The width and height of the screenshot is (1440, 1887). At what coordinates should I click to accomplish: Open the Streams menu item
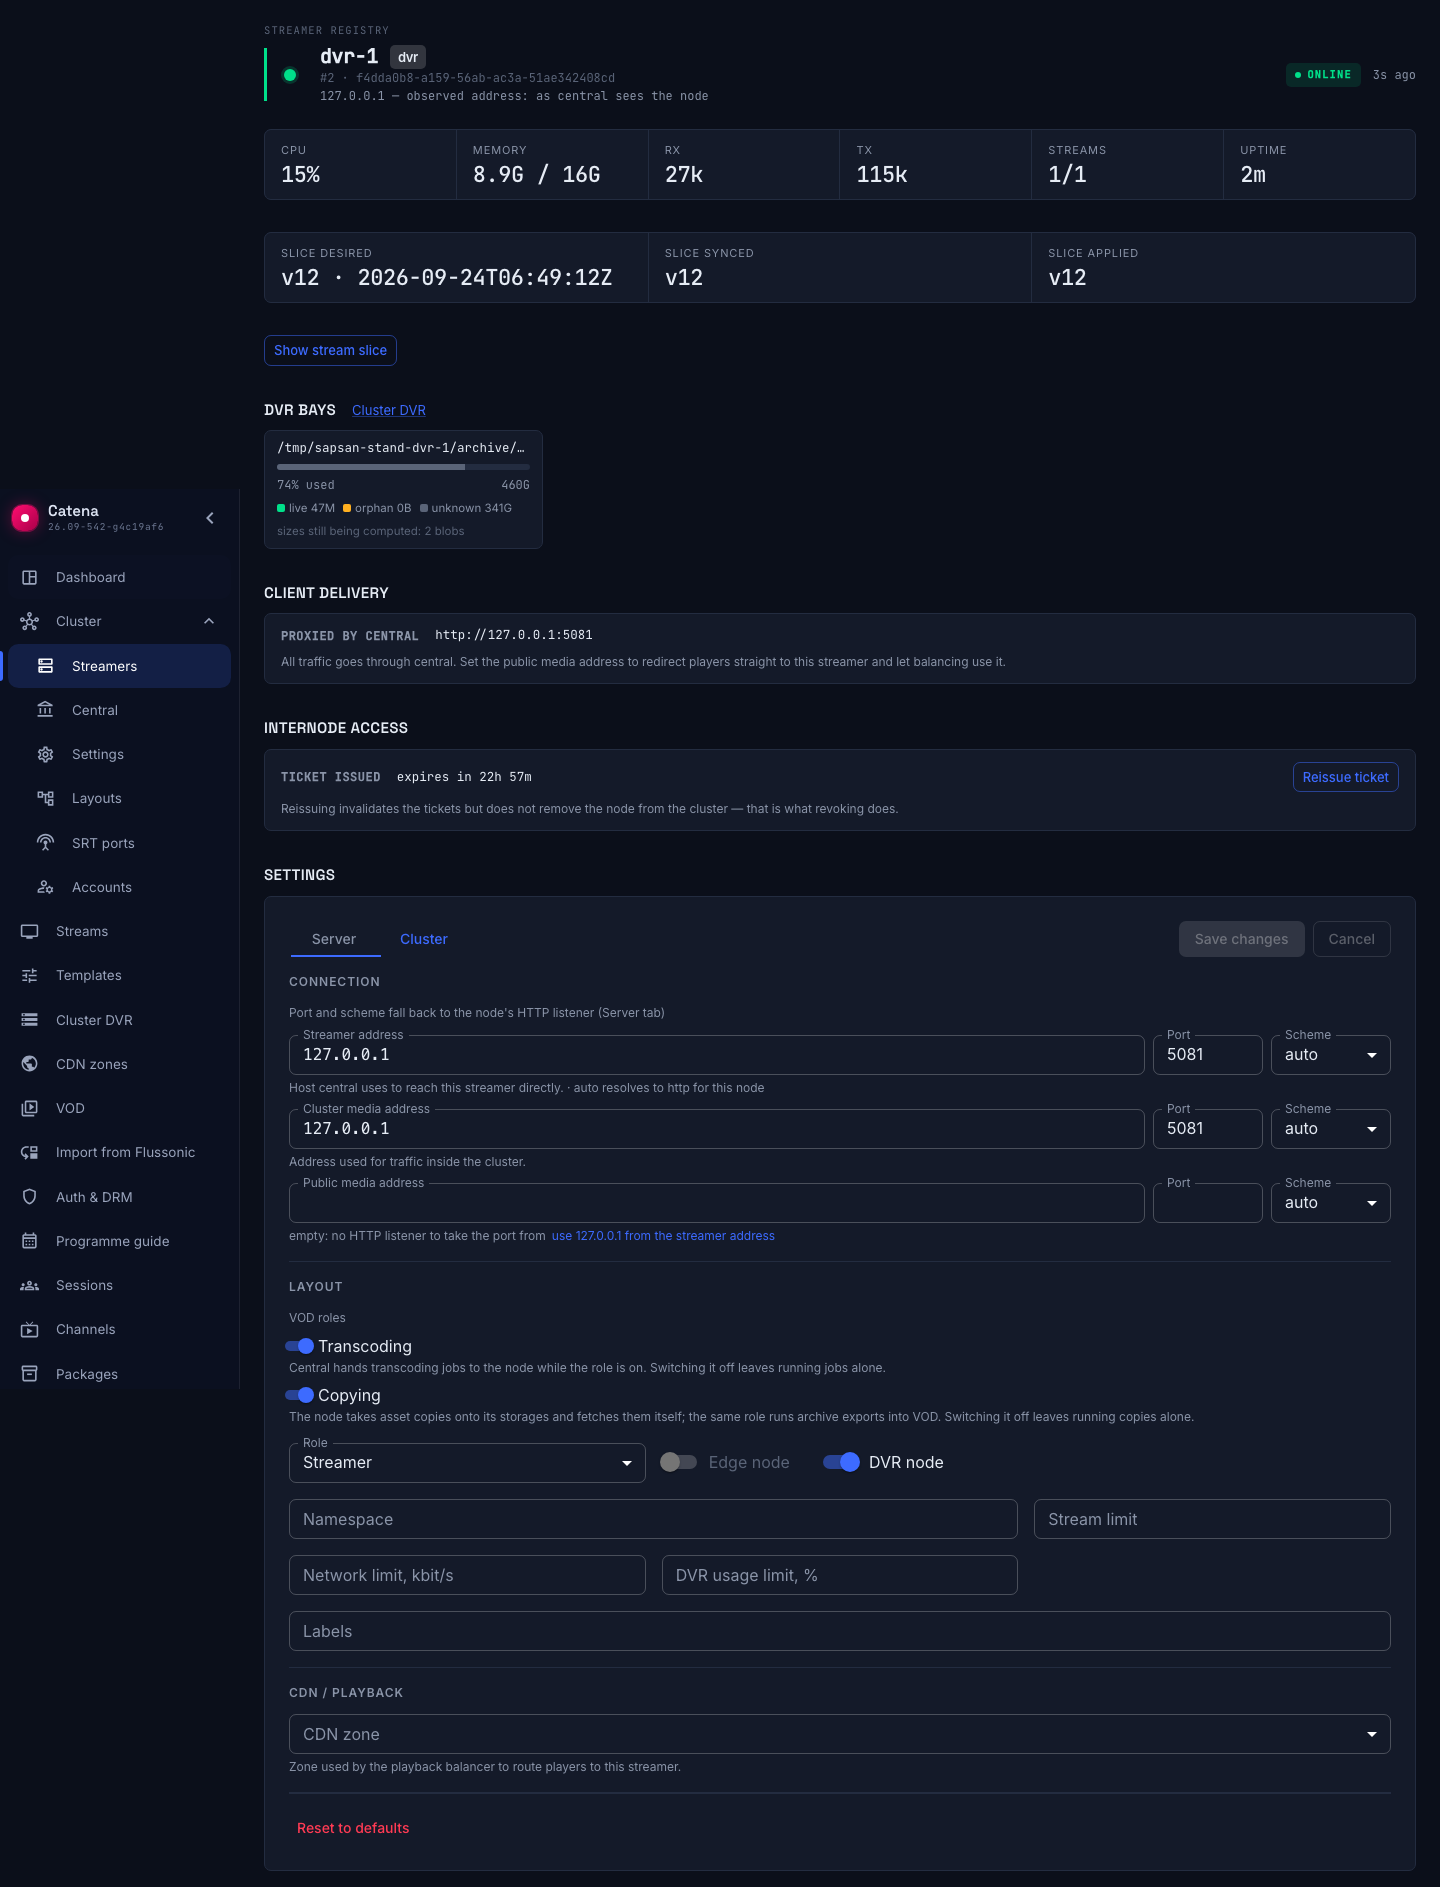coord(120,931)
